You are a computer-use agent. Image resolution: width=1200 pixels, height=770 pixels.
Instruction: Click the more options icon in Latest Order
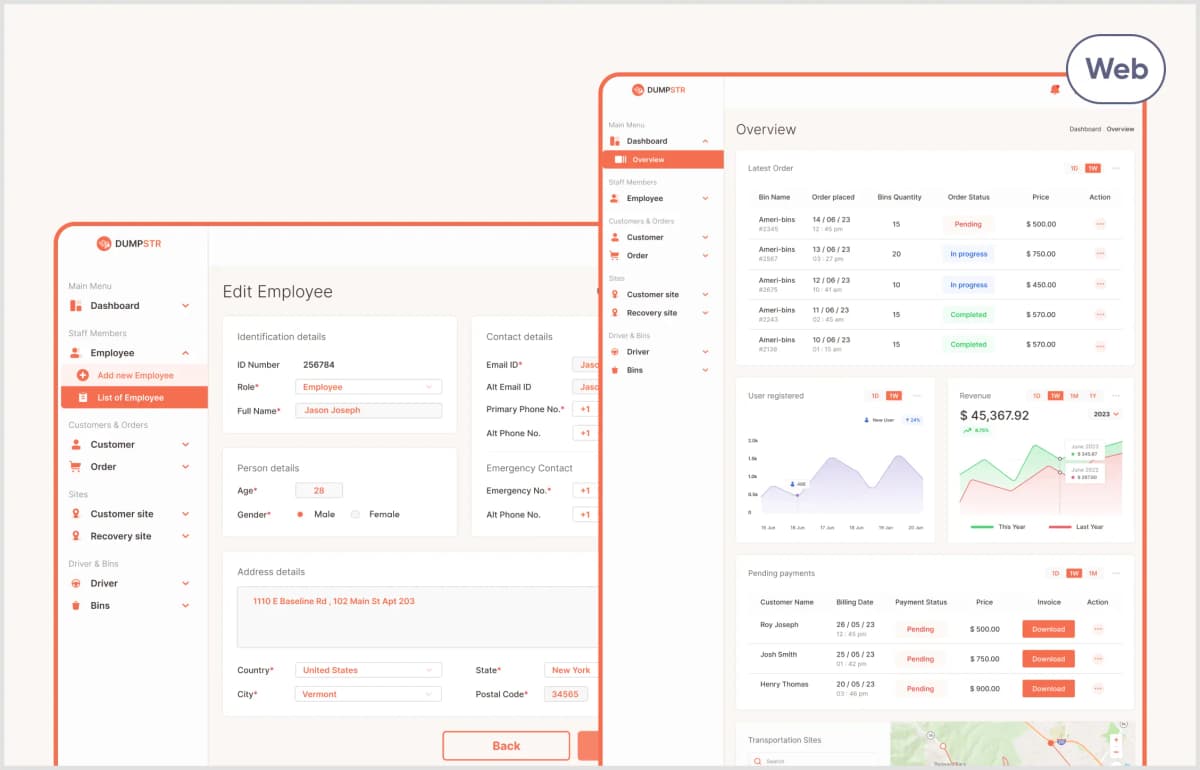[1116, 168]
